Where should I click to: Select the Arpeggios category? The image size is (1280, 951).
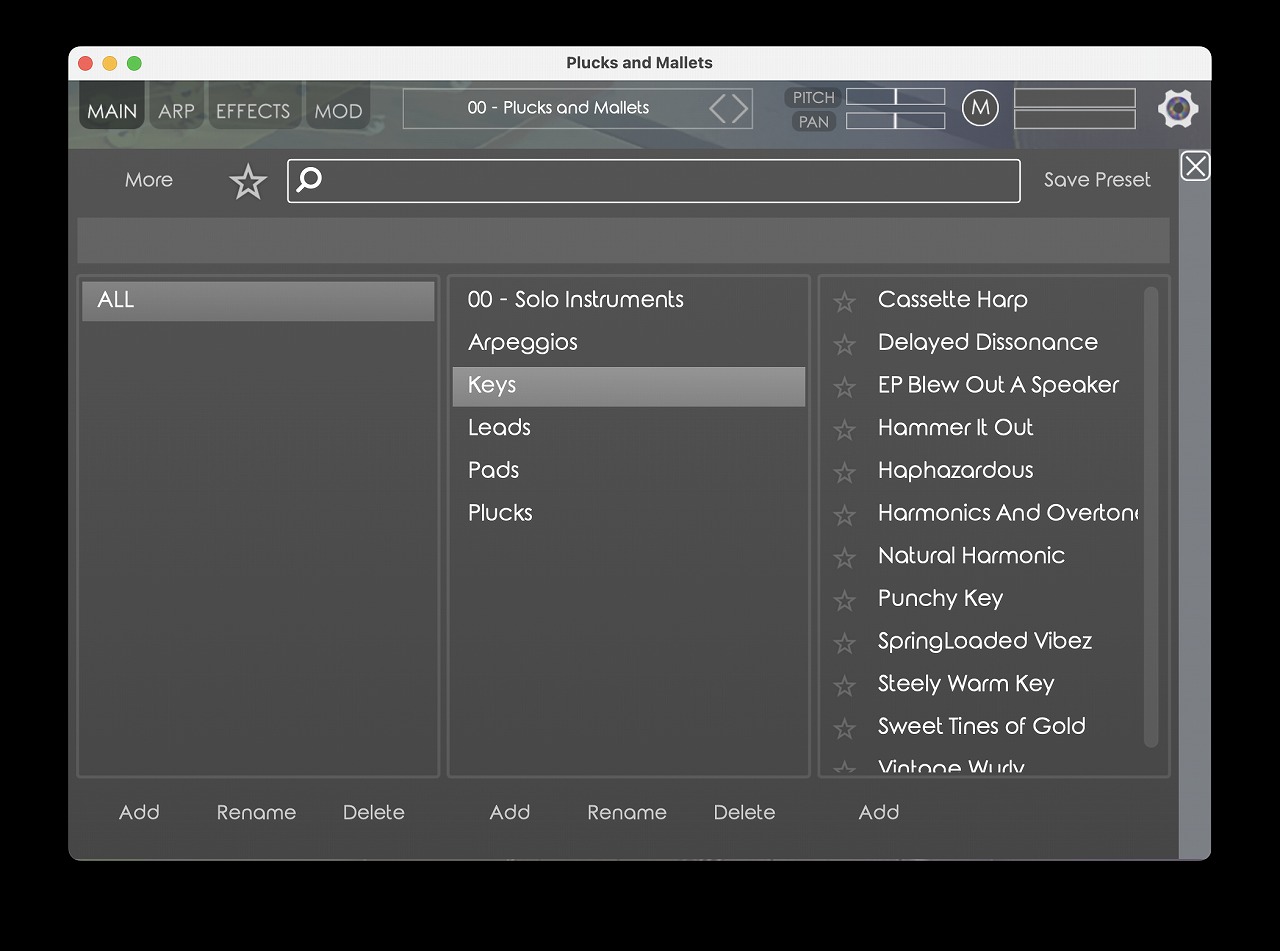pos(523,342)
